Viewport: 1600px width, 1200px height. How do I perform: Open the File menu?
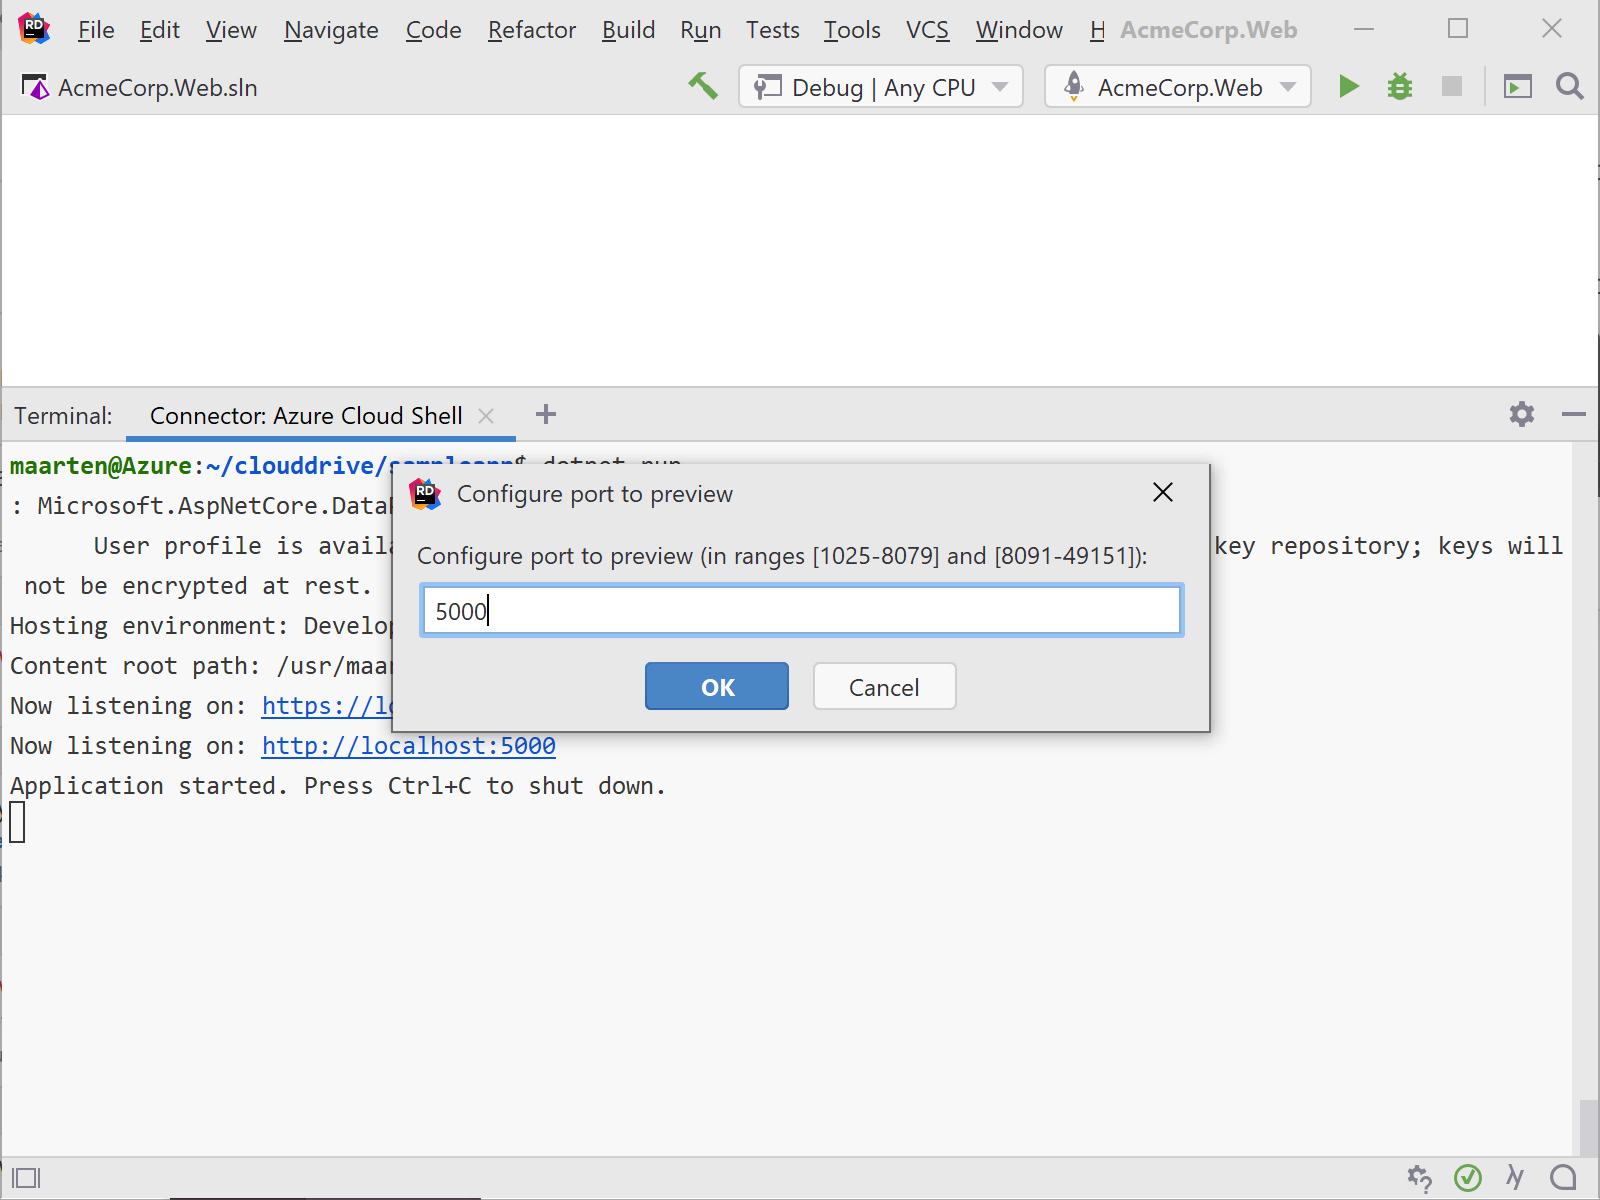tap(96, 30)
